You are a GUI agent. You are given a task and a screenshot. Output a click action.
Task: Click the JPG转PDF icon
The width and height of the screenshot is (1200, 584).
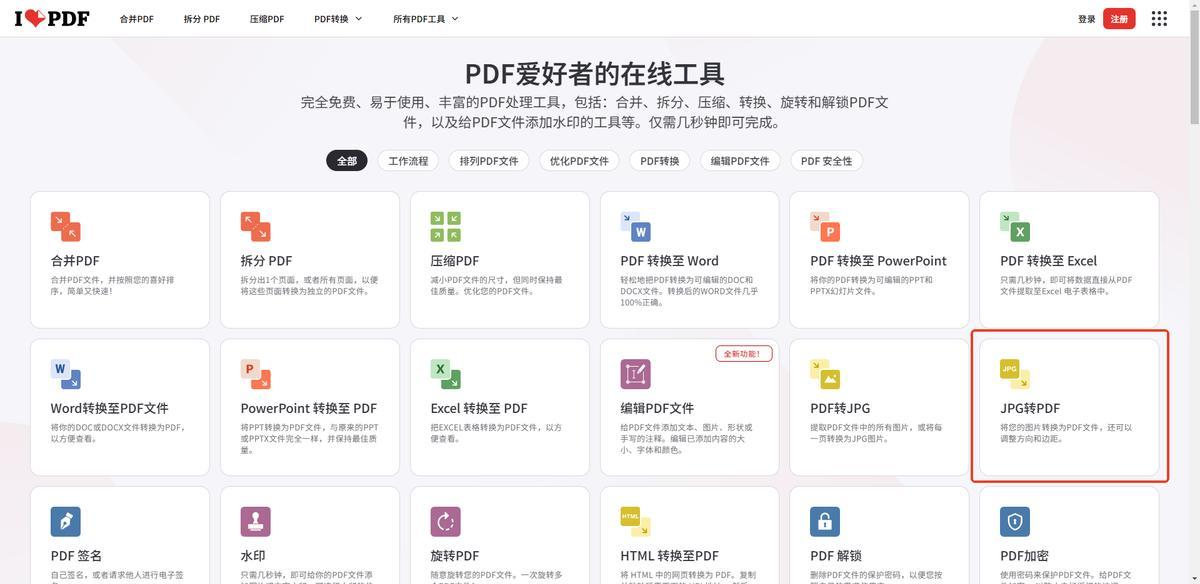1015,374
